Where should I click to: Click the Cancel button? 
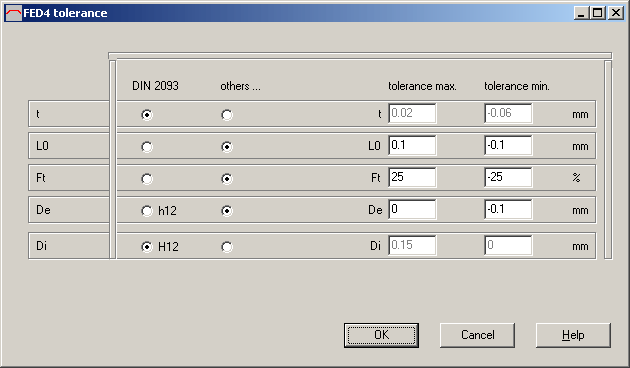click(477, 335)
